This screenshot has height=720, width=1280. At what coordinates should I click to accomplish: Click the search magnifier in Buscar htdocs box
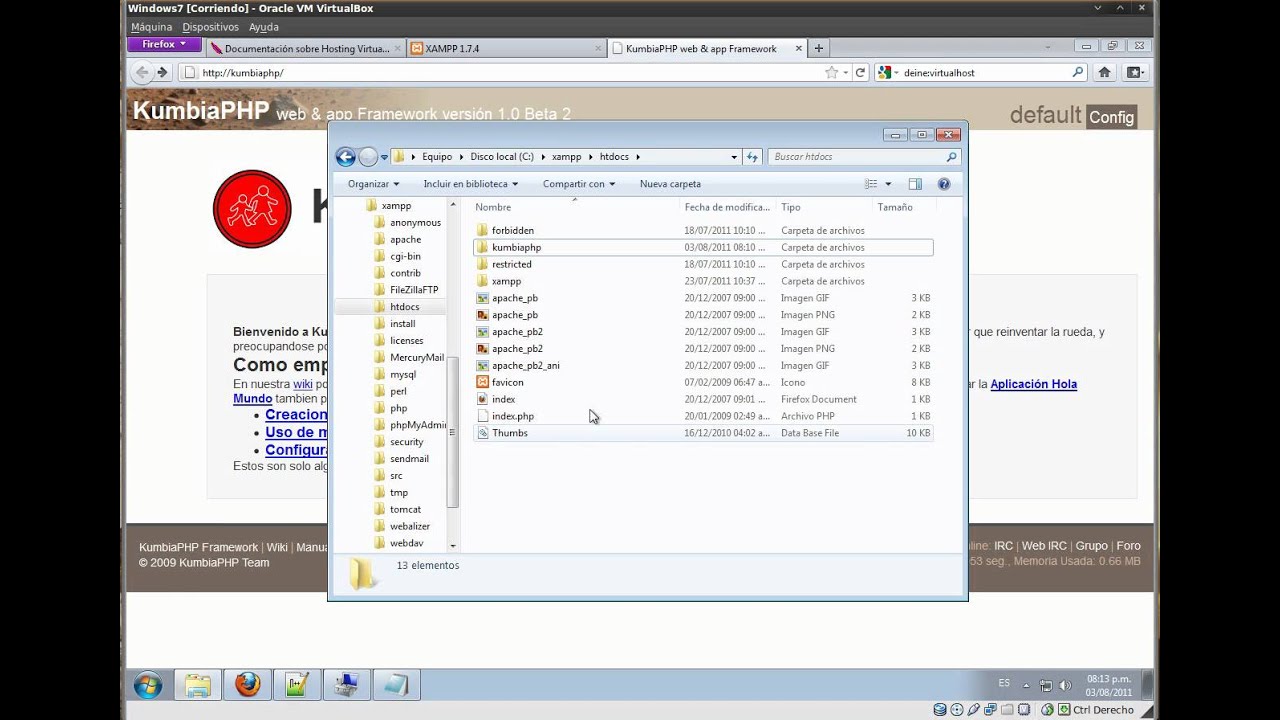tap(951, 157)
